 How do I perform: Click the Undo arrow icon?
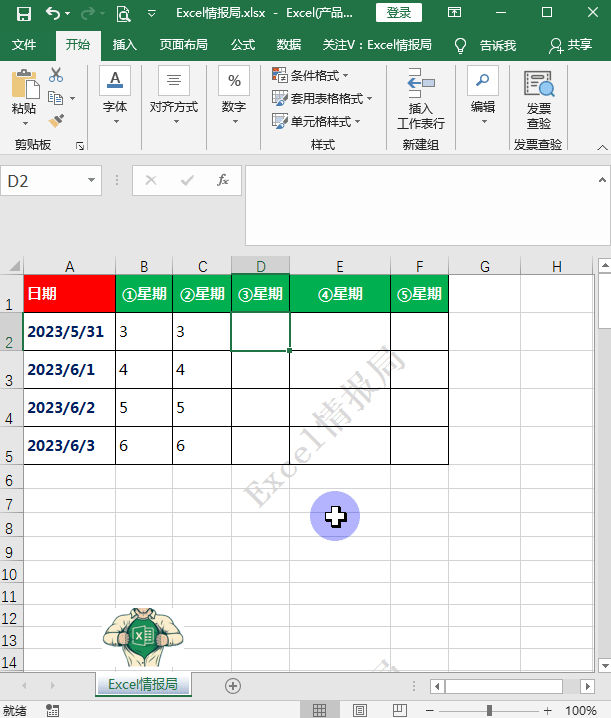[x=53, y=13]
